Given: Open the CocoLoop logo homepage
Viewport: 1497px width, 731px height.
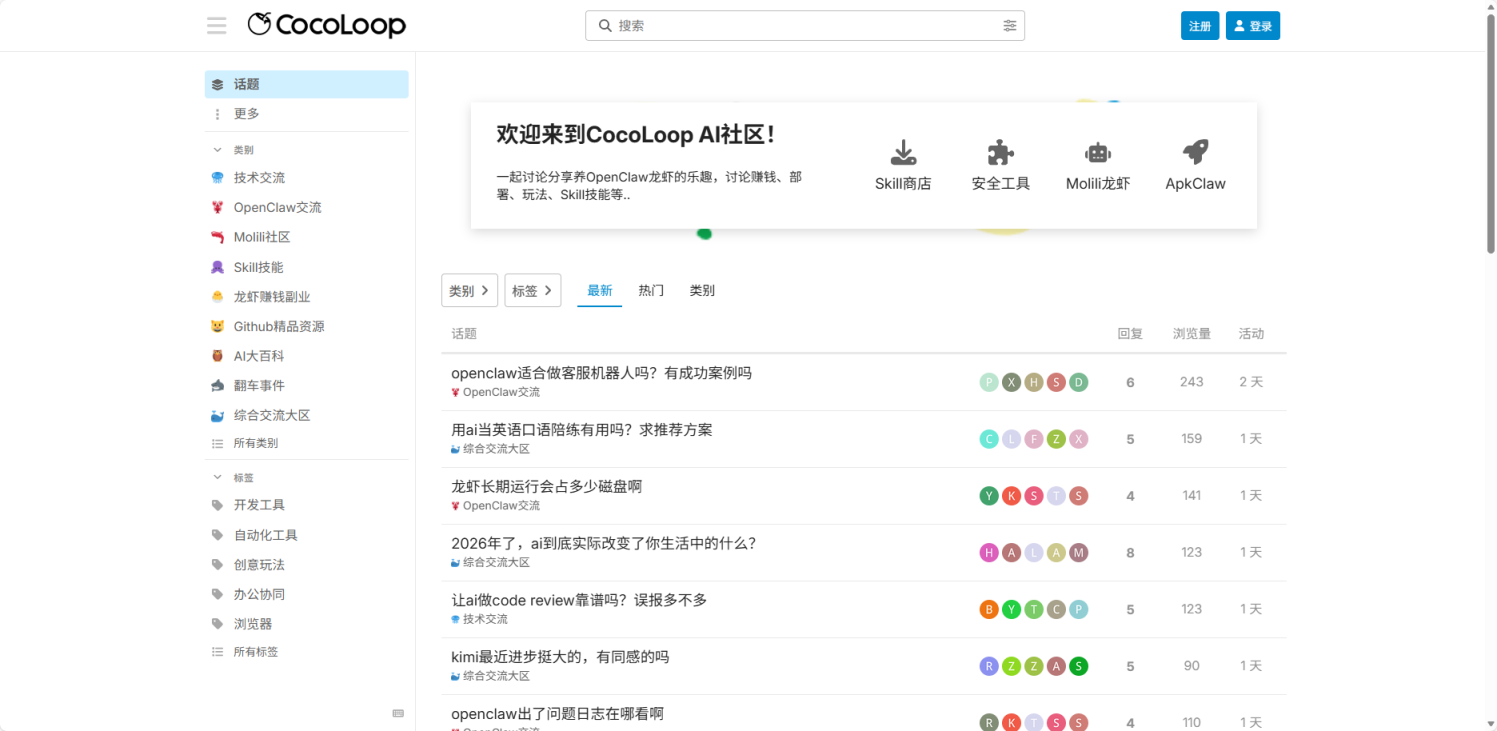Looking at the screenshot, I should pyautogui.click(x=327, y=25).
